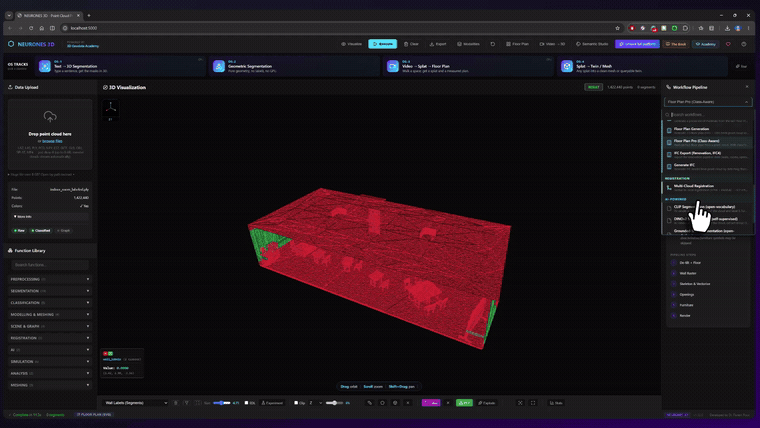760x428 pixels.
Task: Click the filter funnel icon in bottom toolbar
Action: 187,403
